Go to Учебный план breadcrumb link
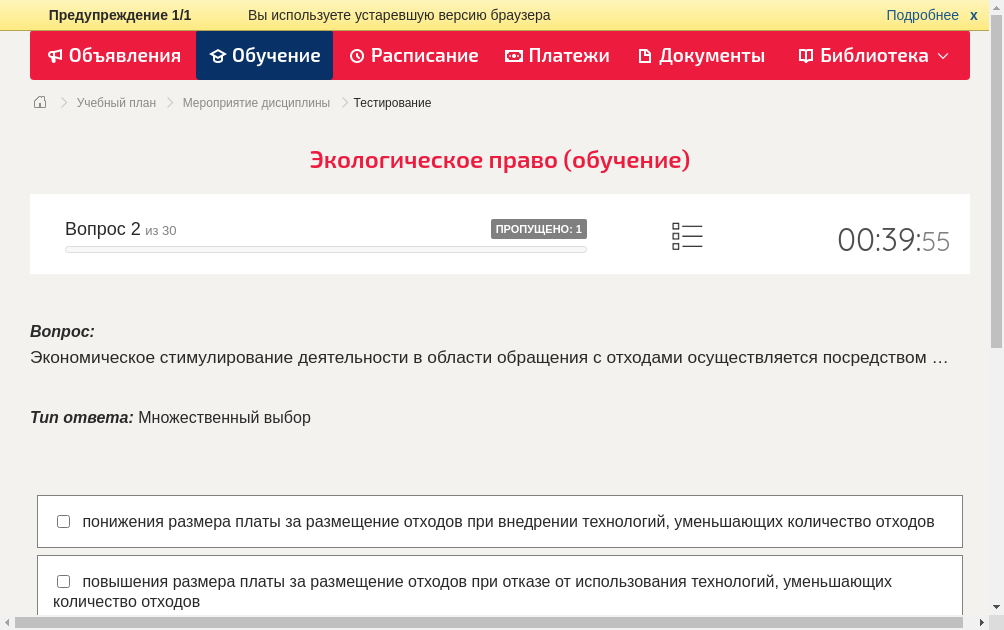 pos(116,103)
